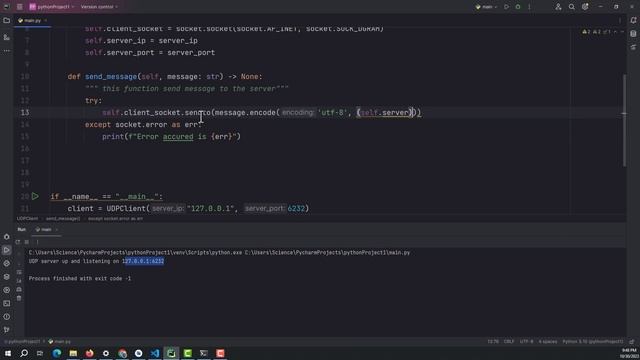The image size is (640, 360).
Task: Open Windows taskbar search
Action: (x=24, y=353)
